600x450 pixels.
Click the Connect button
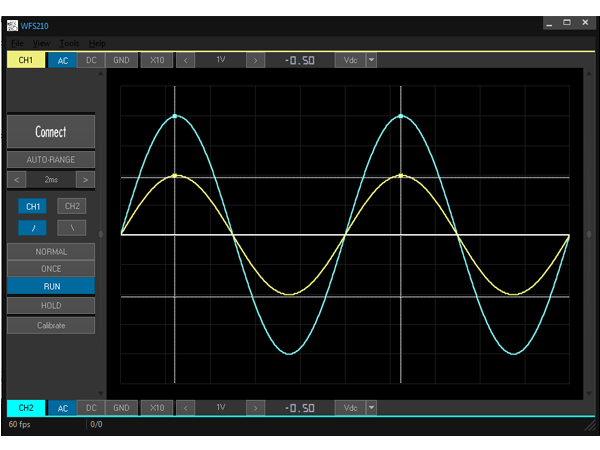(51, 132)
